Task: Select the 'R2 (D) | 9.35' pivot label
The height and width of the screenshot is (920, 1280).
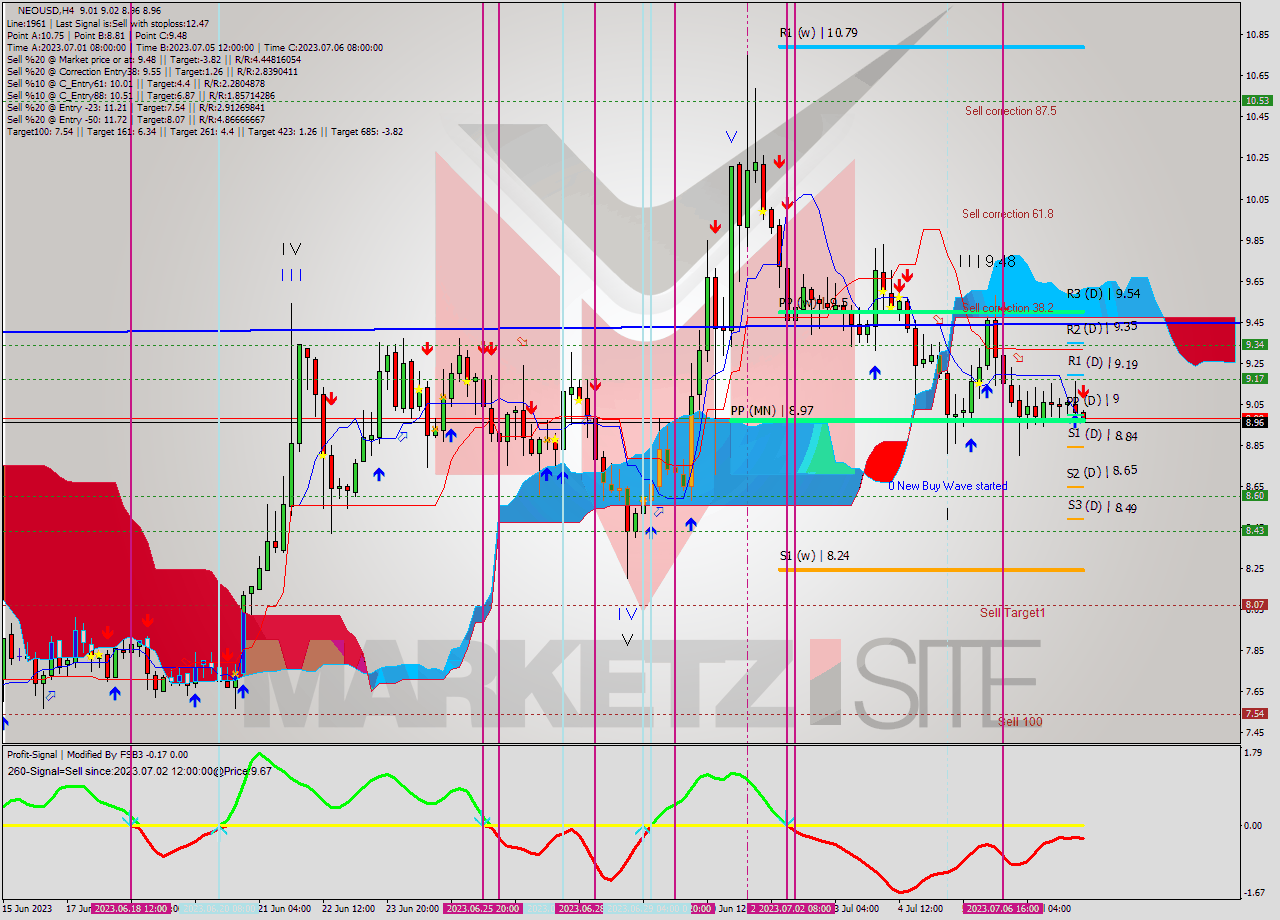Action: [x=1101, y=328]
